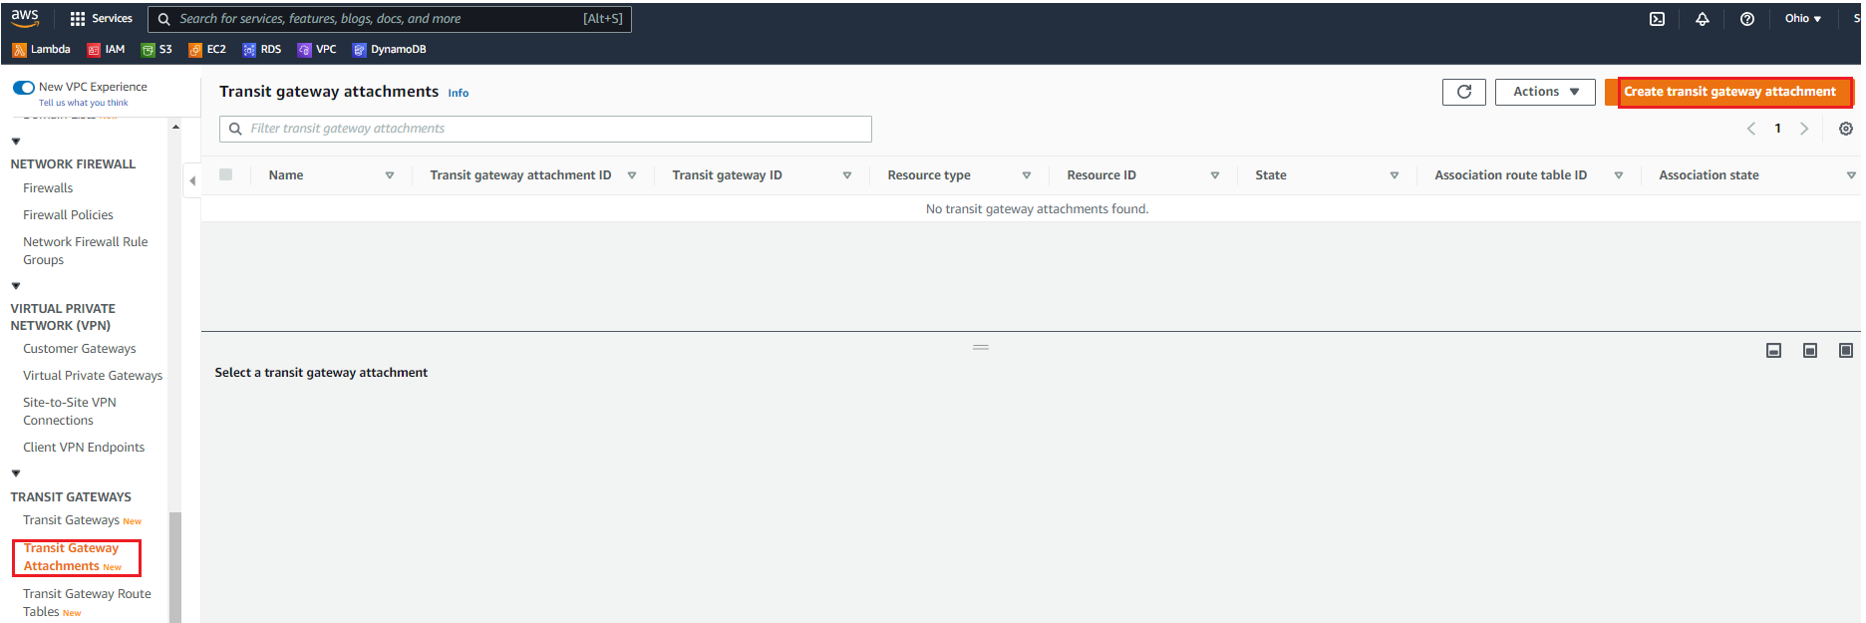Open the AWS home logo

point(25,18)
